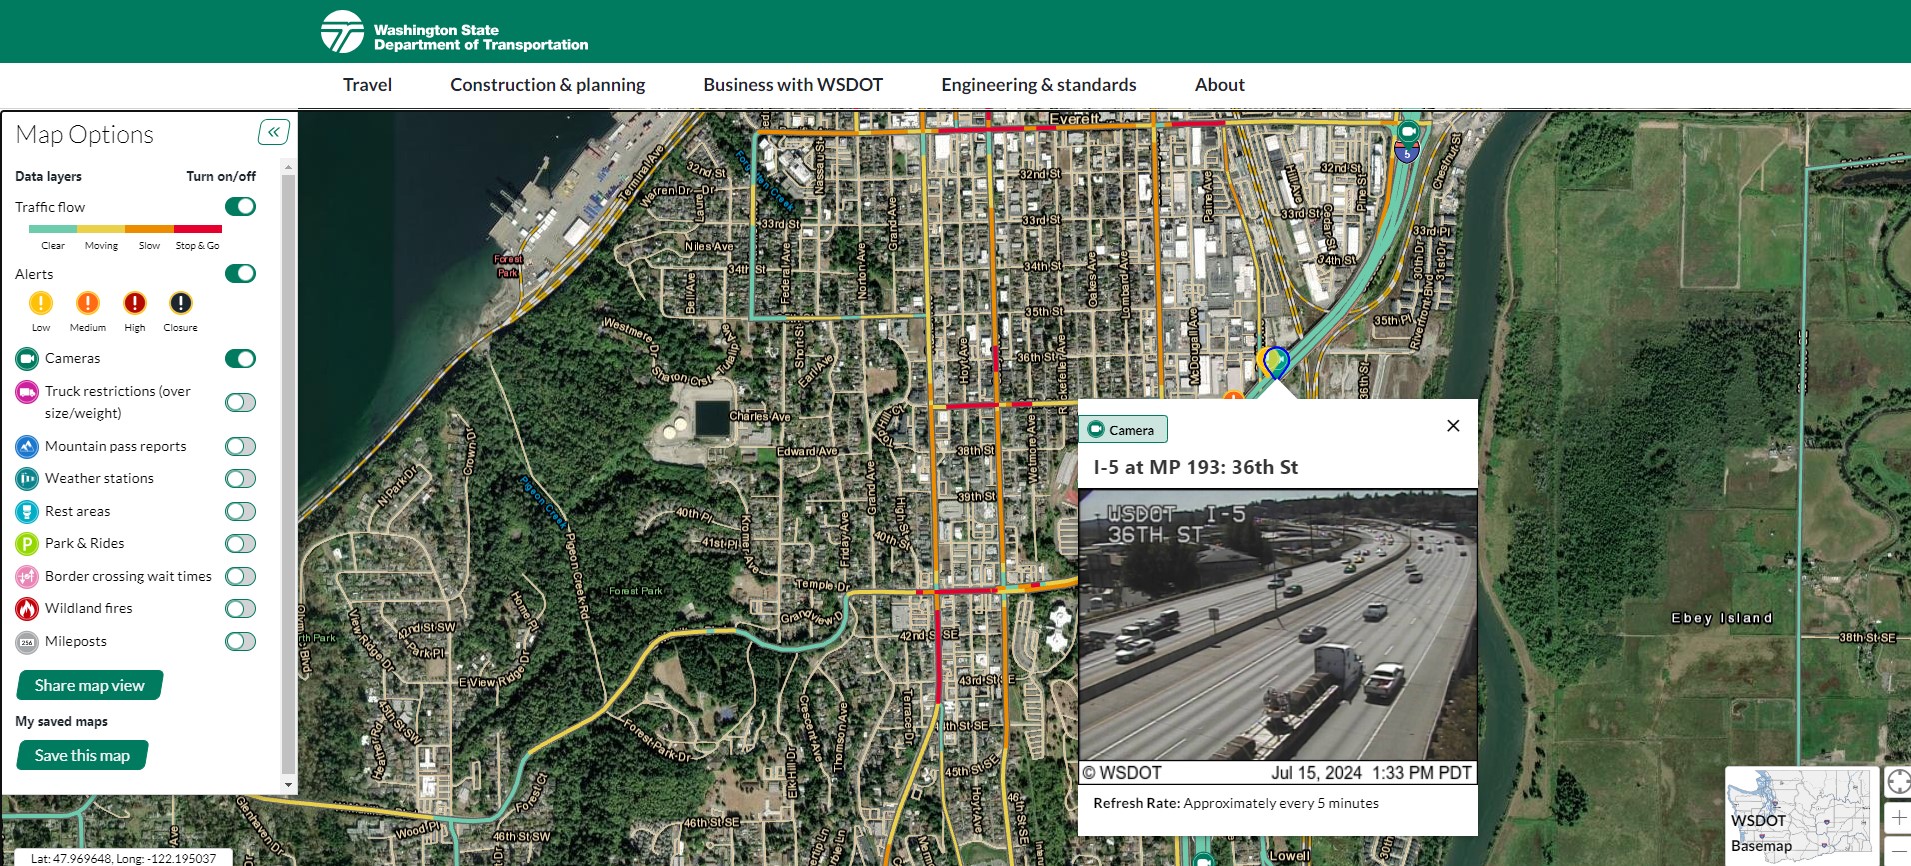Click the Rest areas icon
1911x866 pixels.
click(x=27, y=512)
